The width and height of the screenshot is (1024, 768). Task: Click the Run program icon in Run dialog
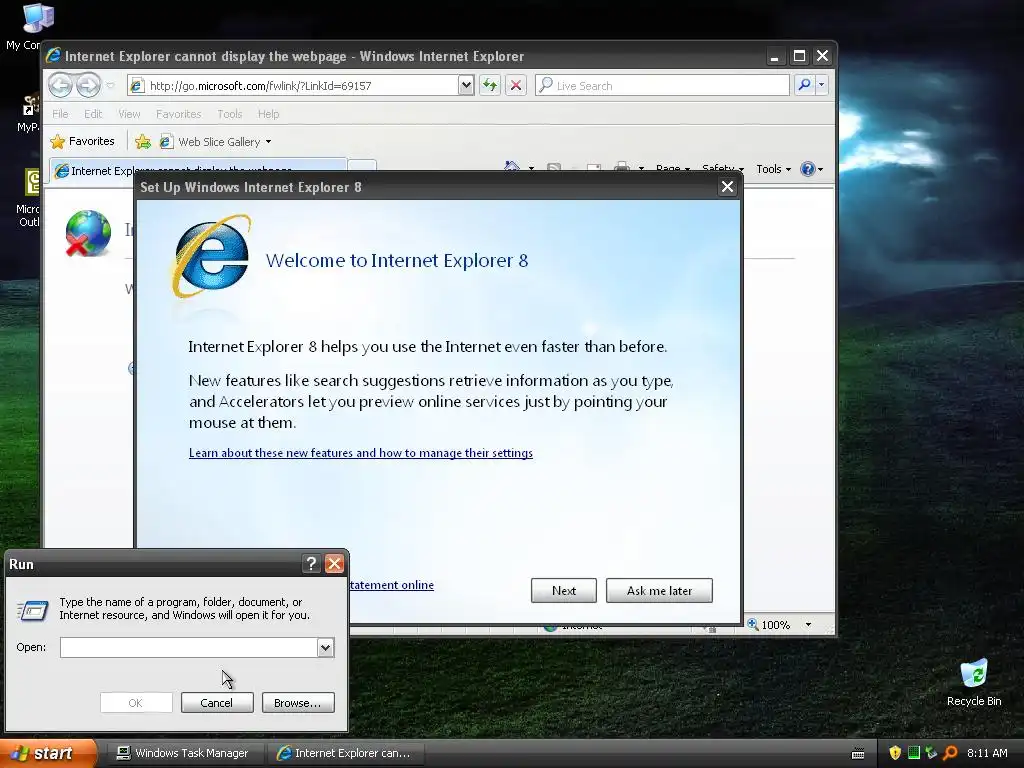pos(32,610)
